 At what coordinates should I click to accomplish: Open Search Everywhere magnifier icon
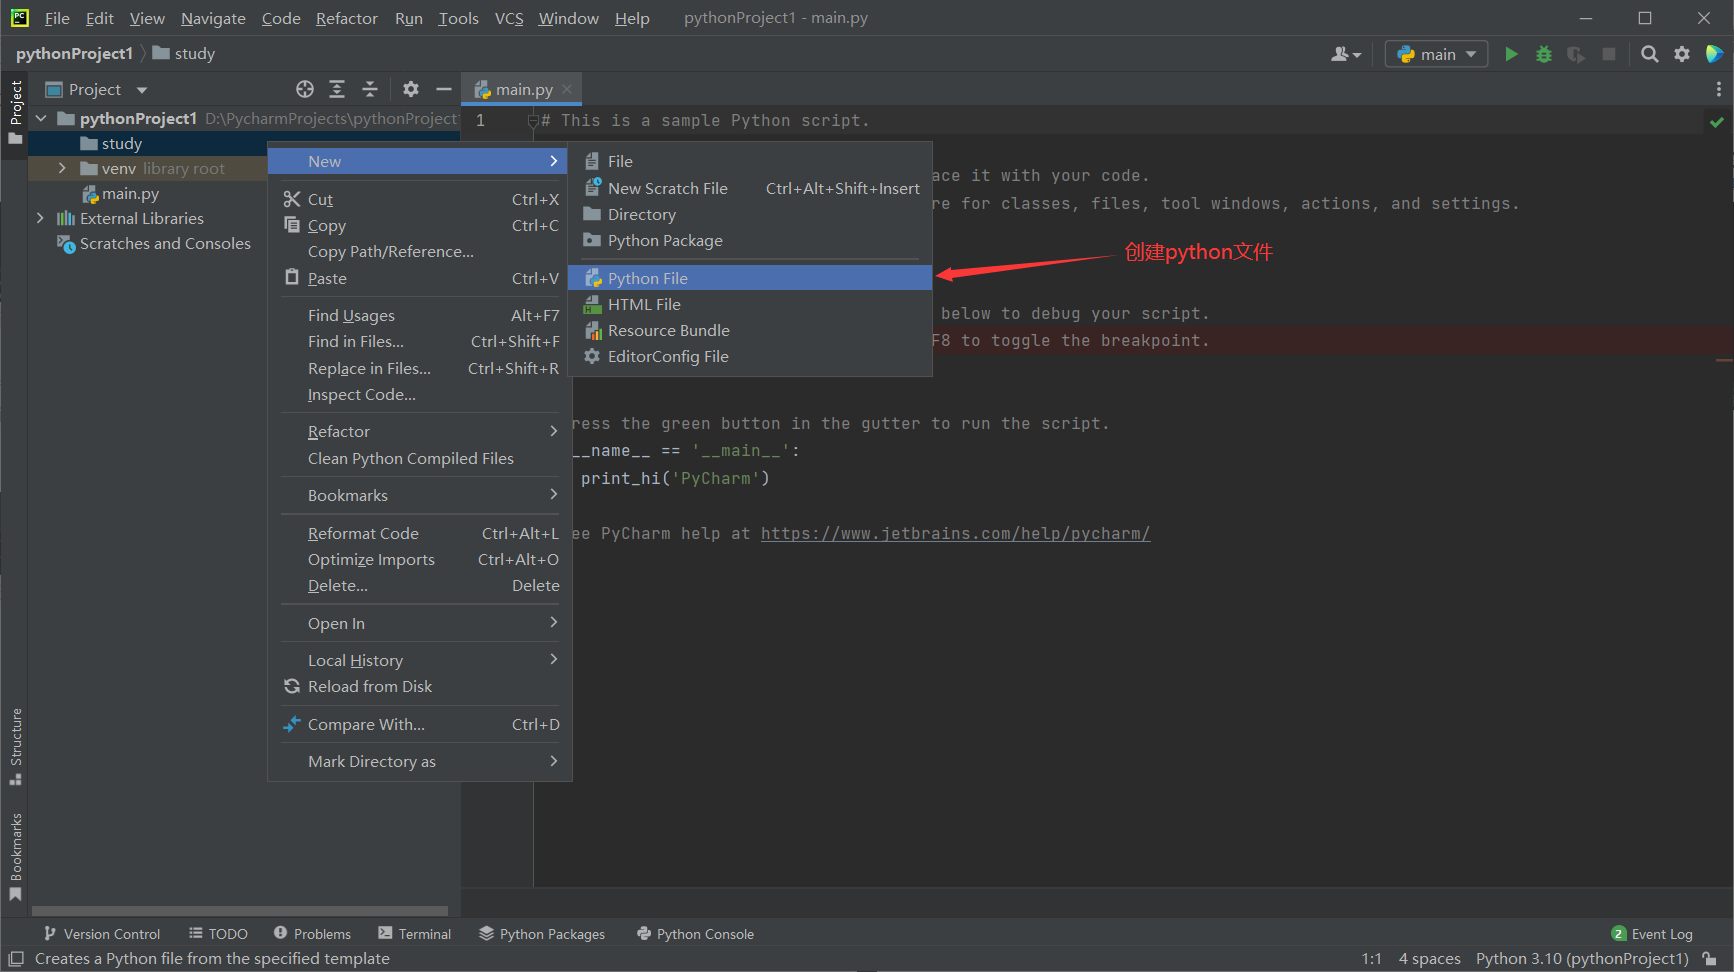click(x=1650, y=54)
